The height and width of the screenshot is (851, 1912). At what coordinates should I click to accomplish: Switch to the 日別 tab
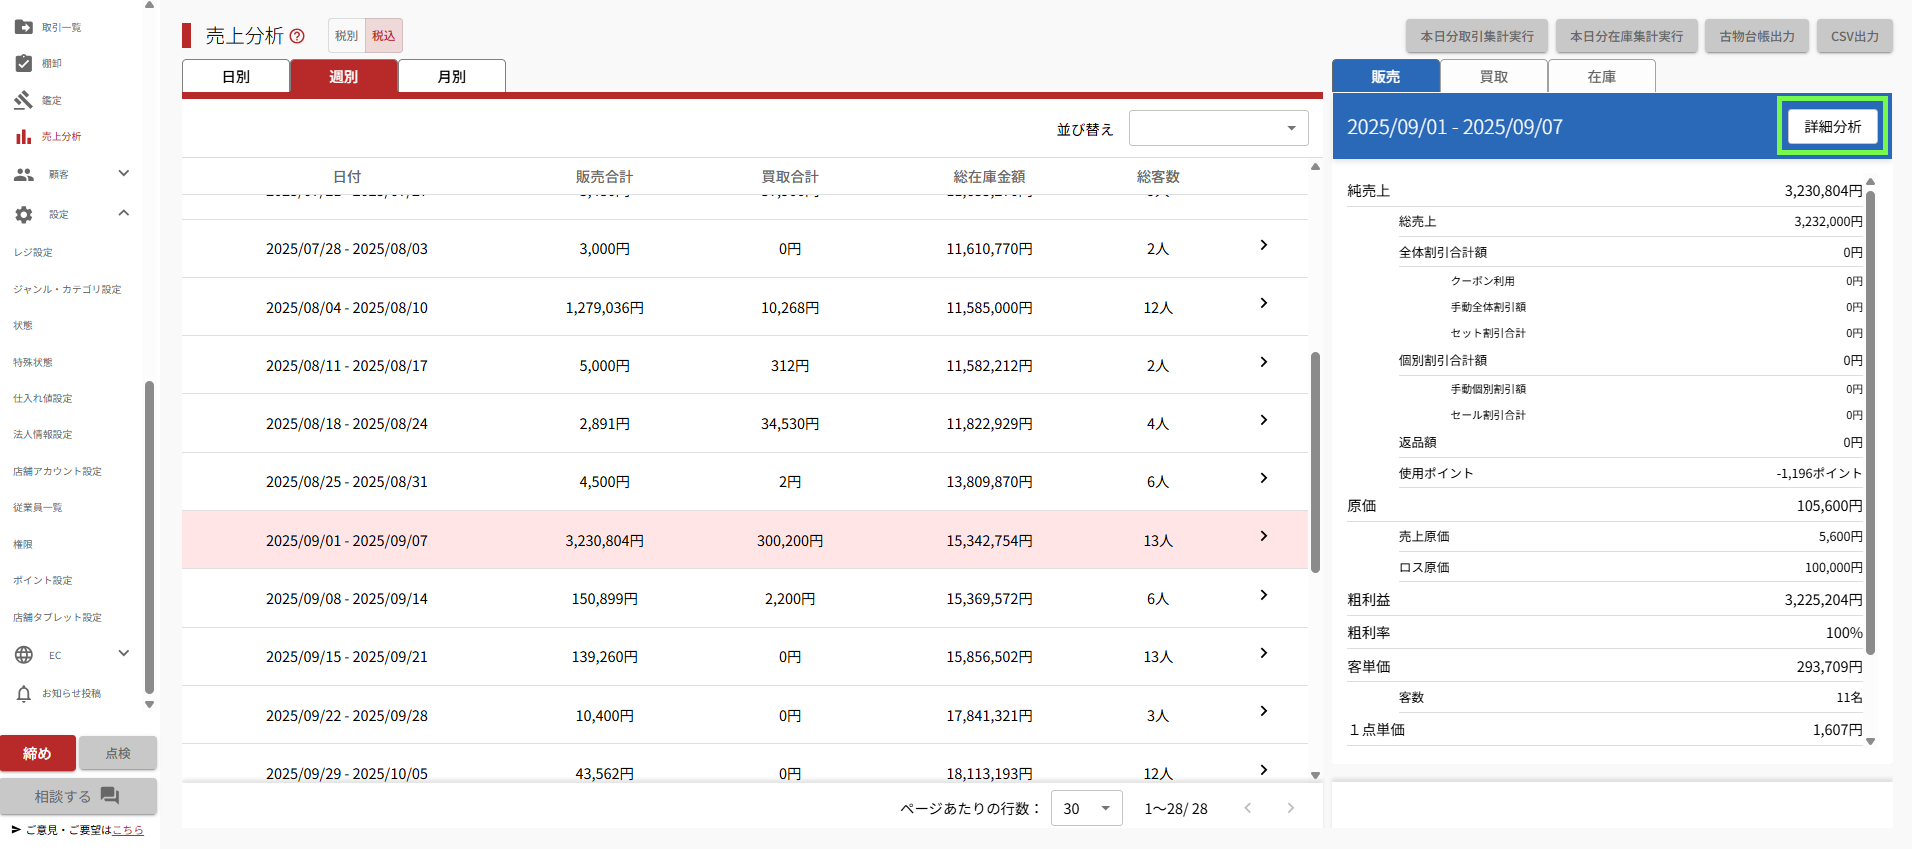coord(236,76)
